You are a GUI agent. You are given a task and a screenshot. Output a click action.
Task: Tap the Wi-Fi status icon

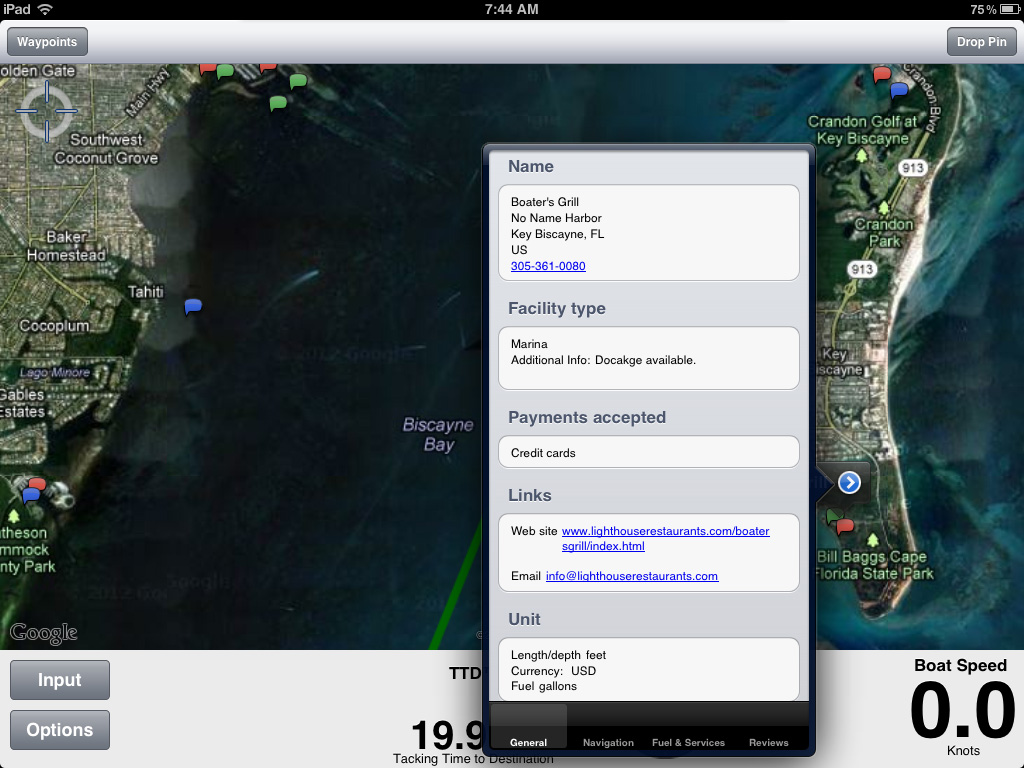coord(44,9)
